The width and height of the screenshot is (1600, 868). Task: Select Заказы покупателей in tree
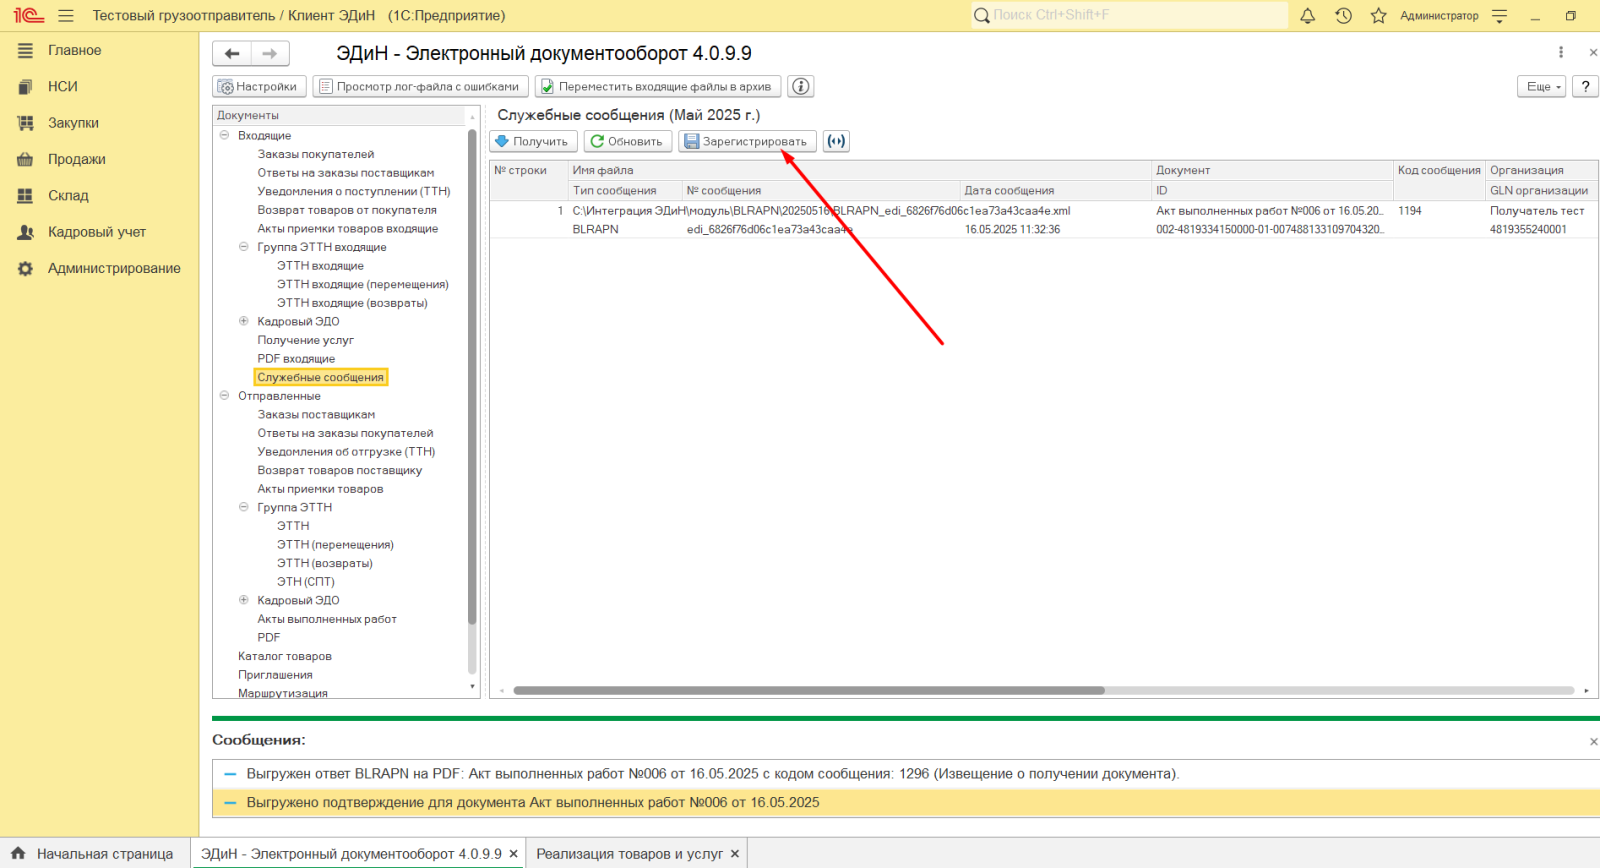(316, 154)
